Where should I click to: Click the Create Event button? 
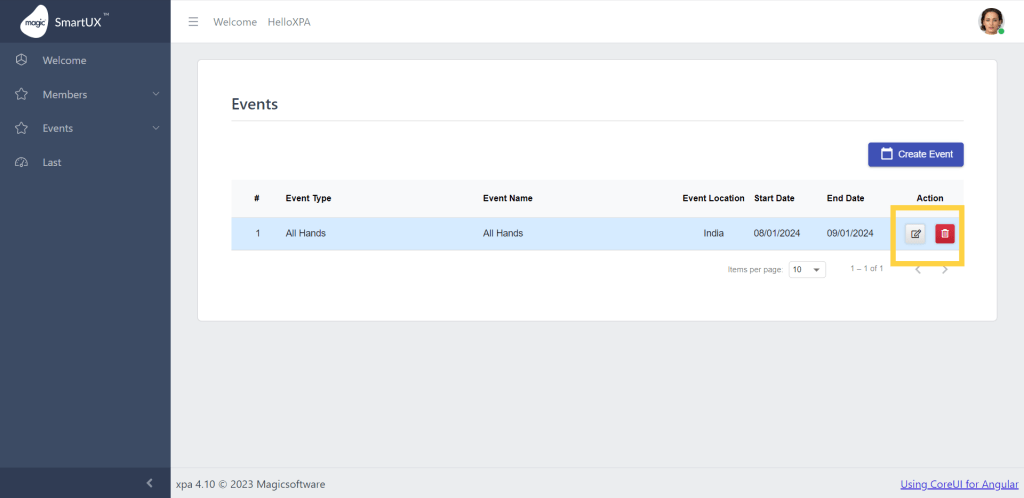coord(915,154)
